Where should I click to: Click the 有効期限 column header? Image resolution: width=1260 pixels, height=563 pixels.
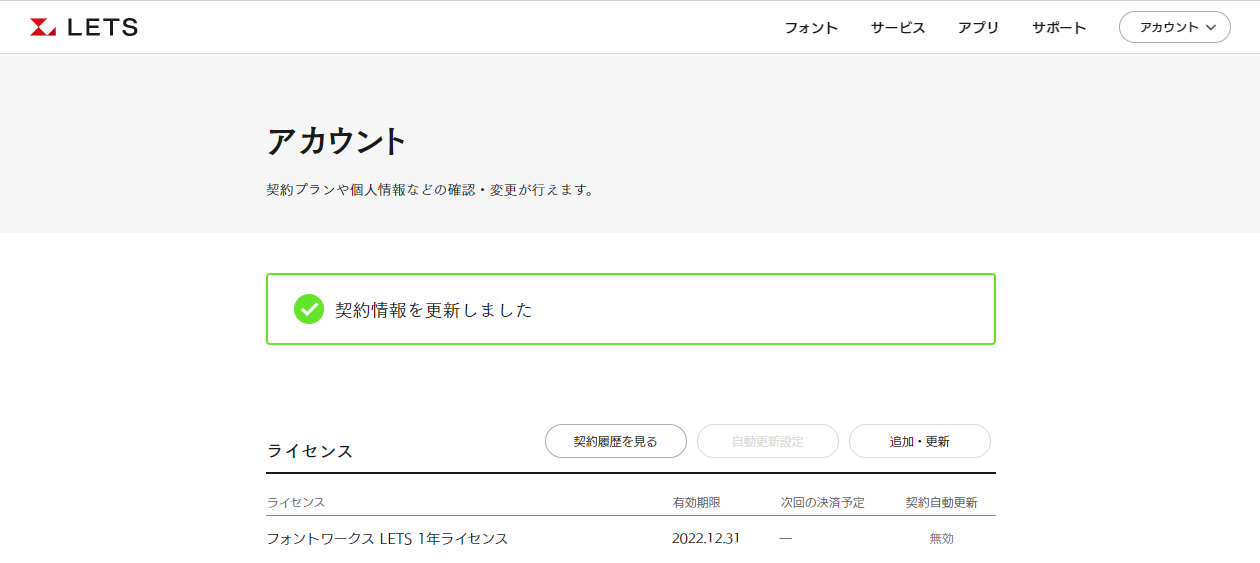697,502
